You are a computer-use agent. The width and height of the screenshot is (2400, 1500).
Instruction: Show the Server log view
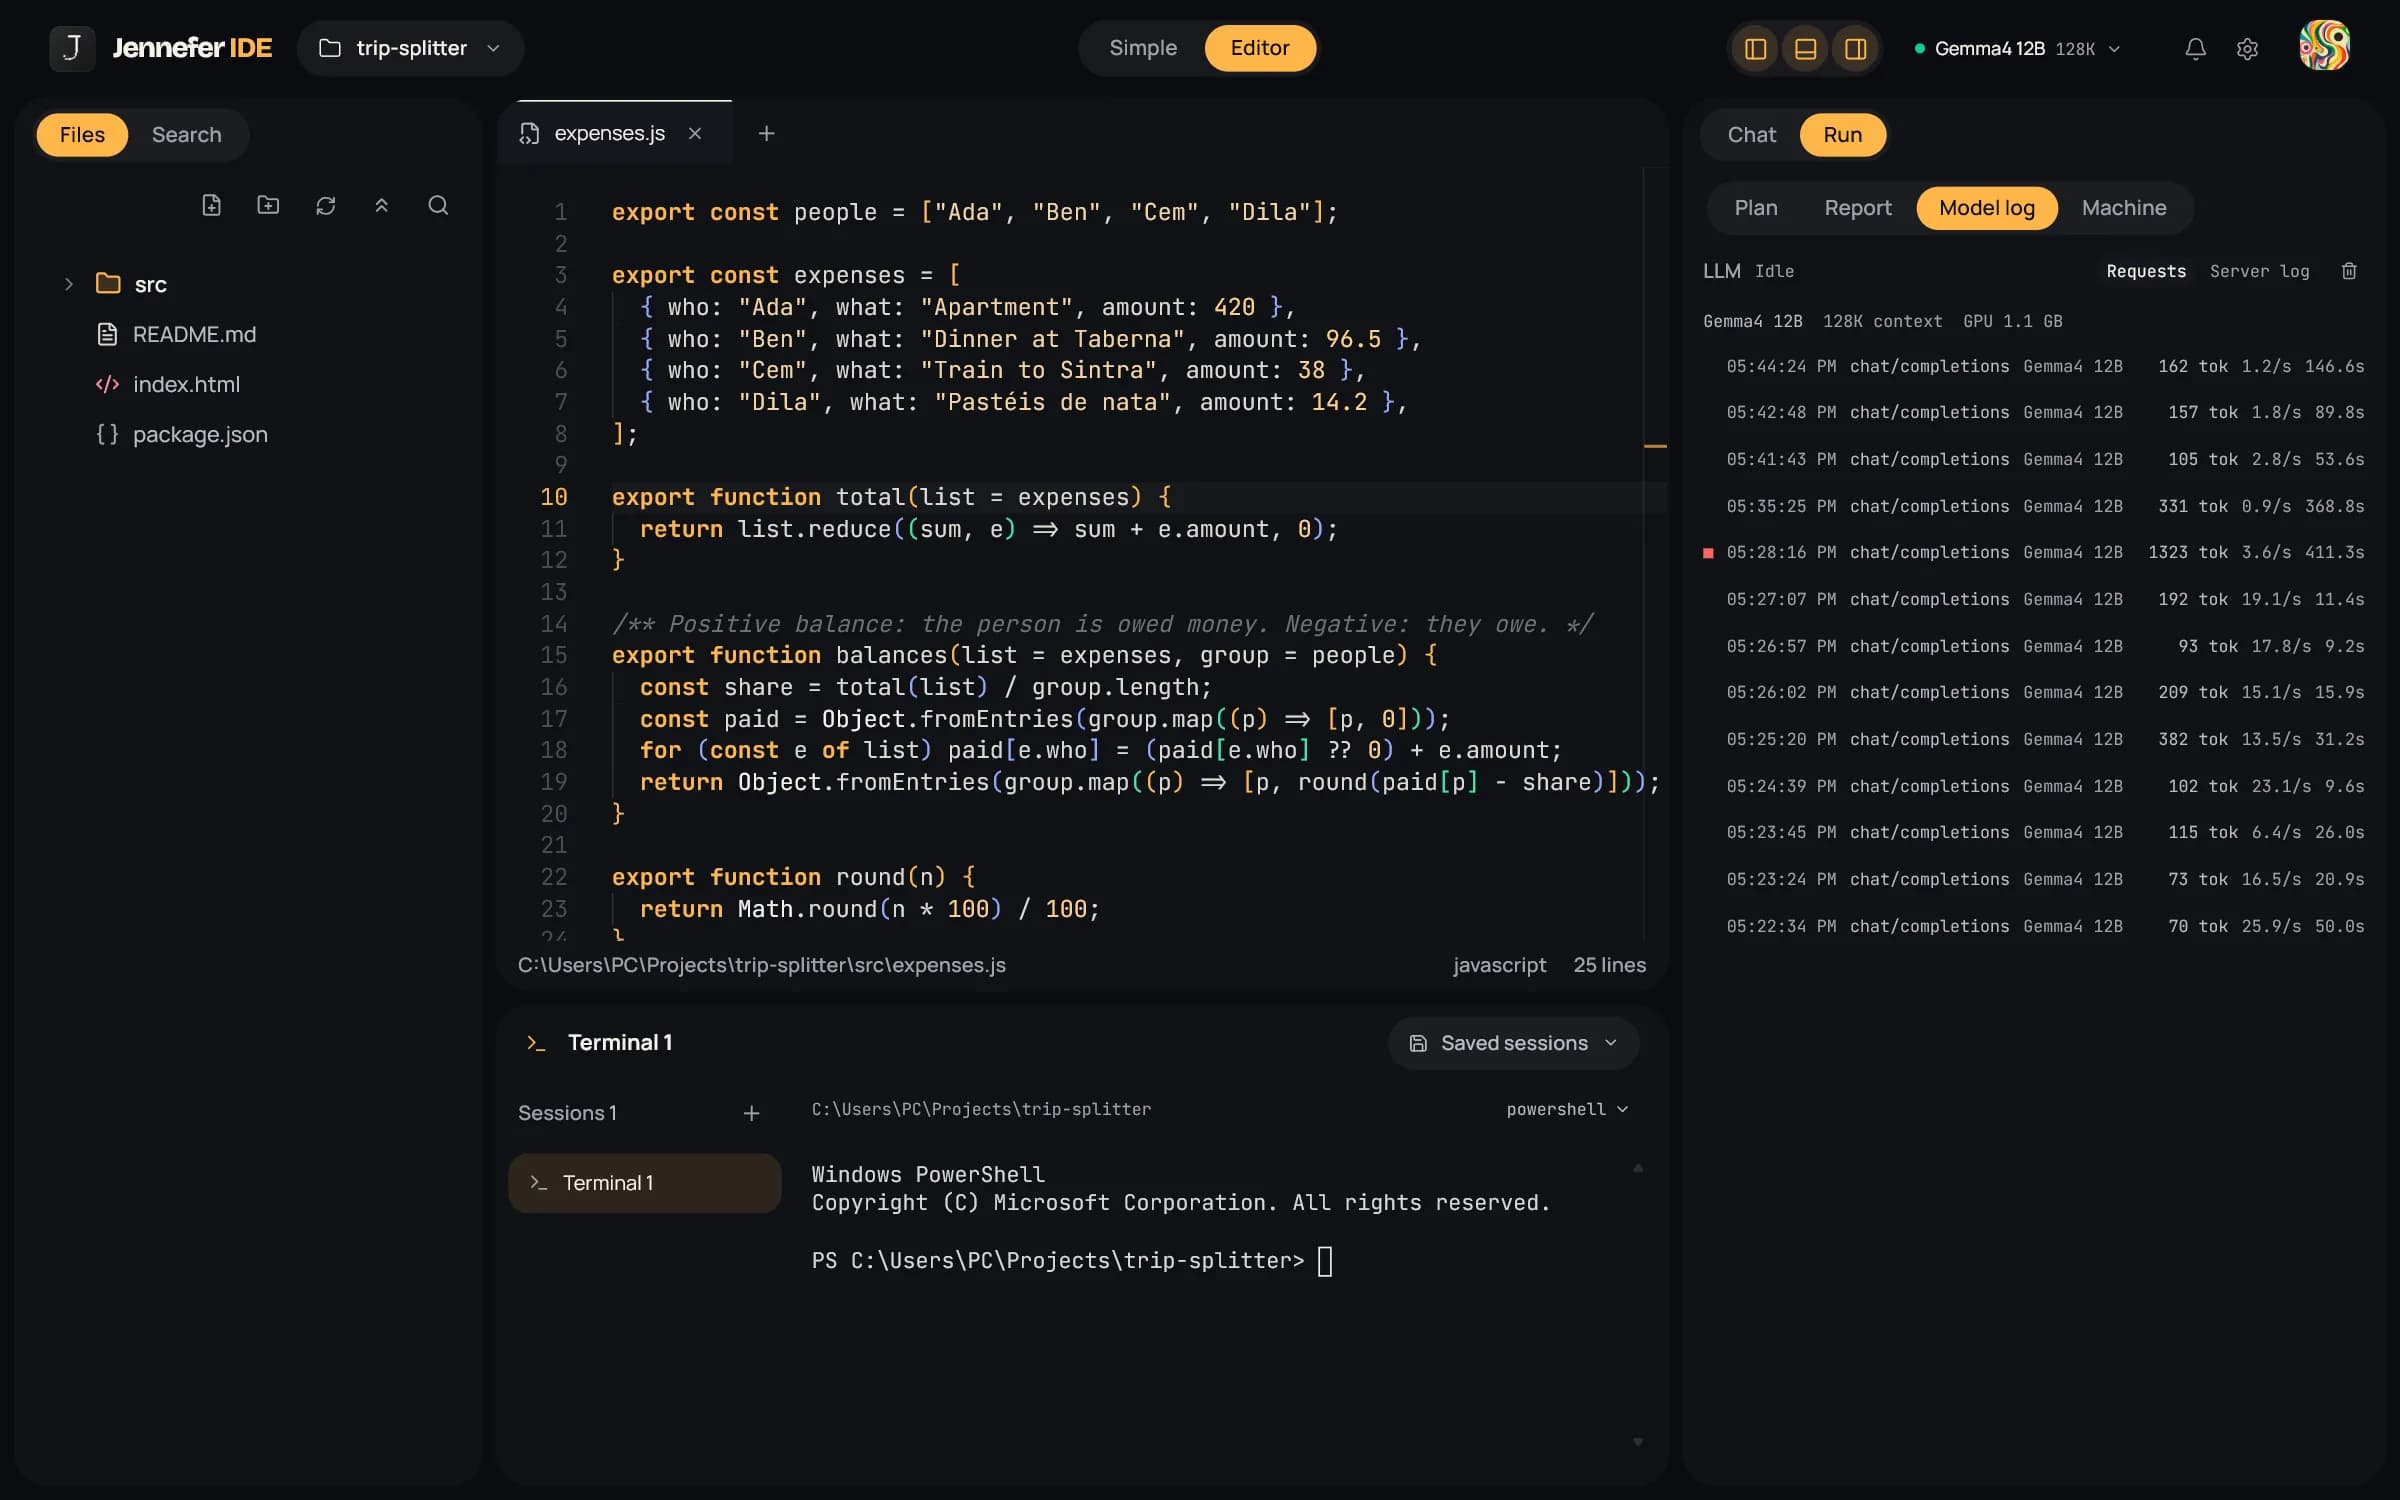(2259, 271)
